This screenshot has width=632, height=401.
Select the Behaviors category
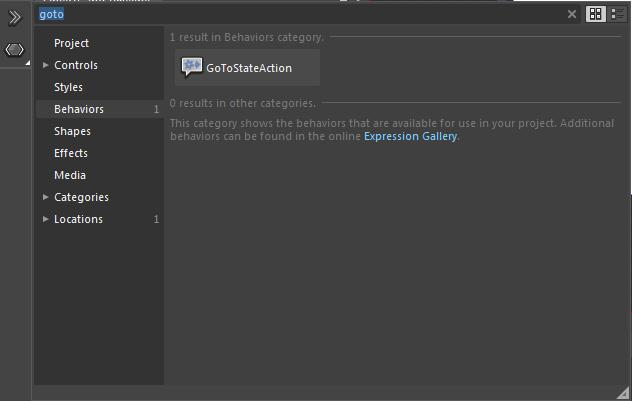78,109
